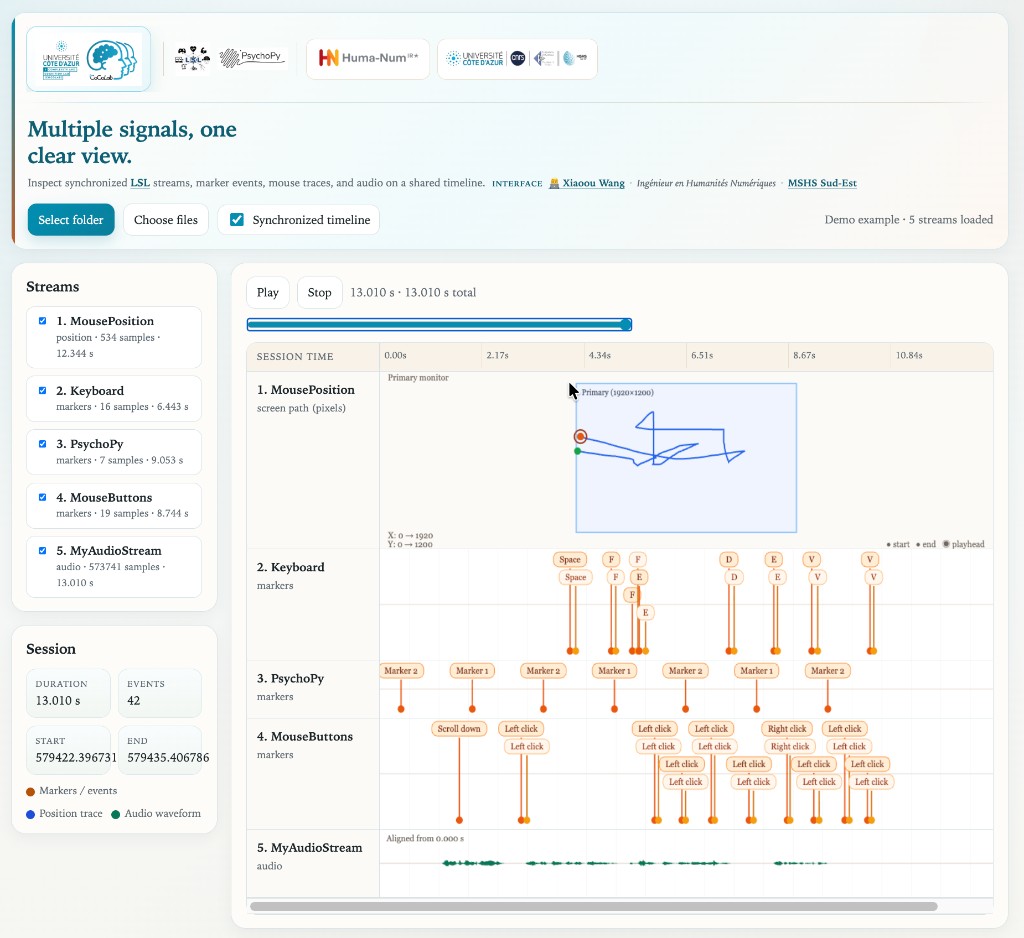Click the horizontal timeline scrollbar
1024x938 pixels.
[x=594, y=906]
